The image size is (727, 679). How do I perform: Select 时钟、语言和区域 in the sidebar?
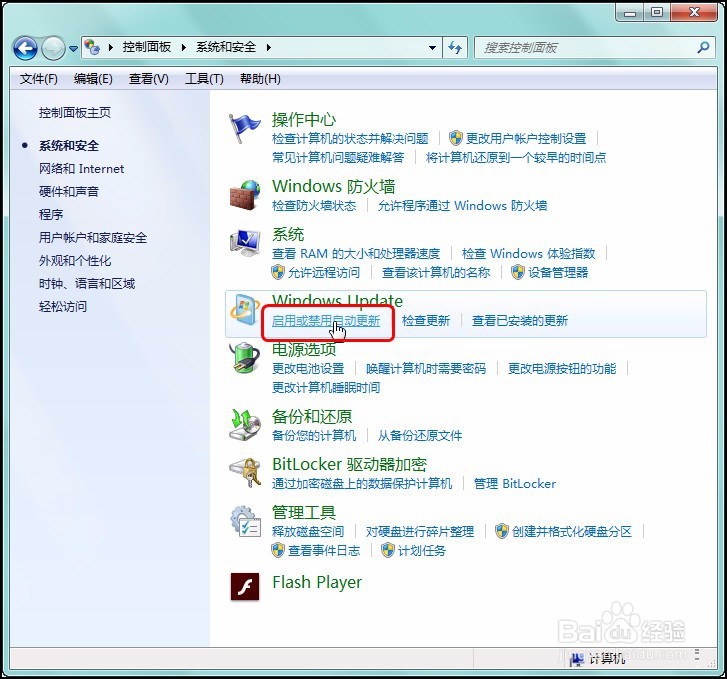click(x=87, y=283)
